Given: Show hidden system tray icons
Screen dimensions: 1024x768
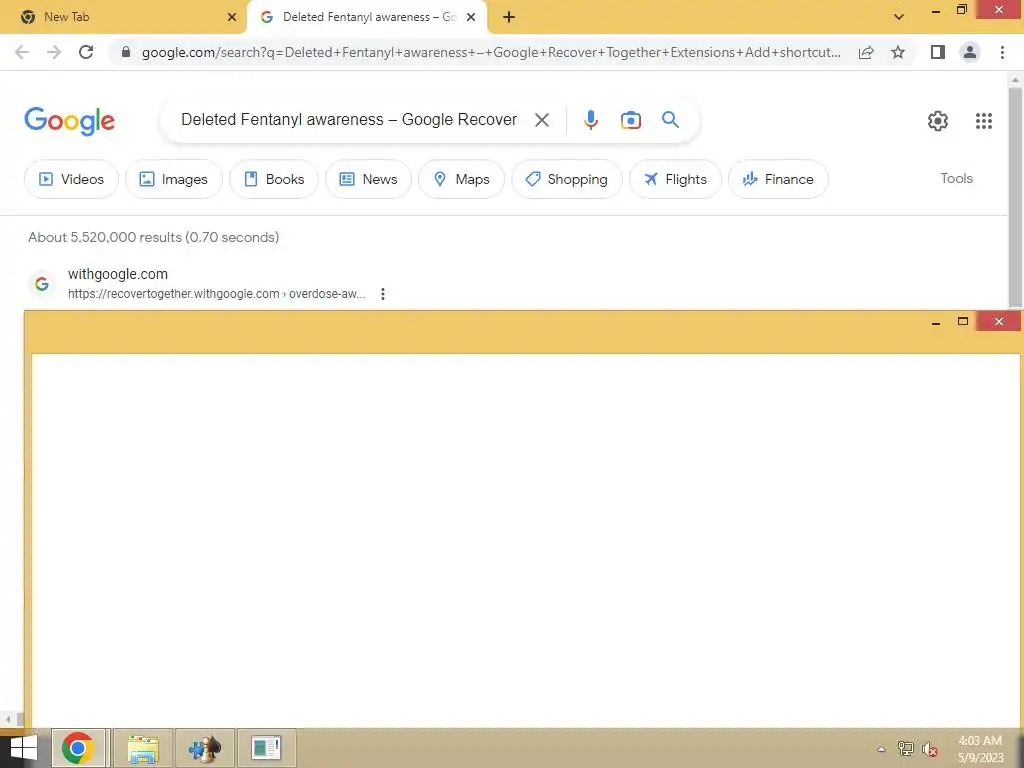Looking at the screenshot, I should (x=881, y=749).
